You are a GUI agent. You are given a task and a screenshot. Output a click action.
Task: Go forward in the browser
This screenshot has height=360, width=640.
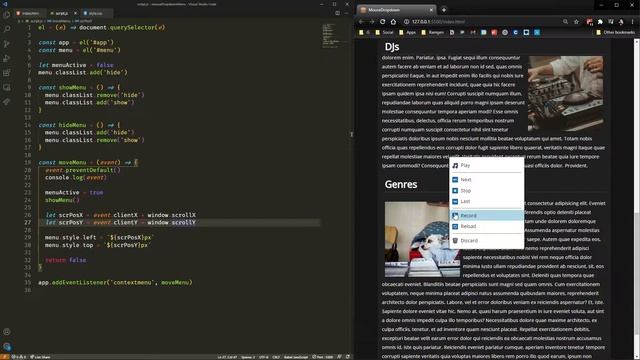pyautogui.click(x=372, y=22)
